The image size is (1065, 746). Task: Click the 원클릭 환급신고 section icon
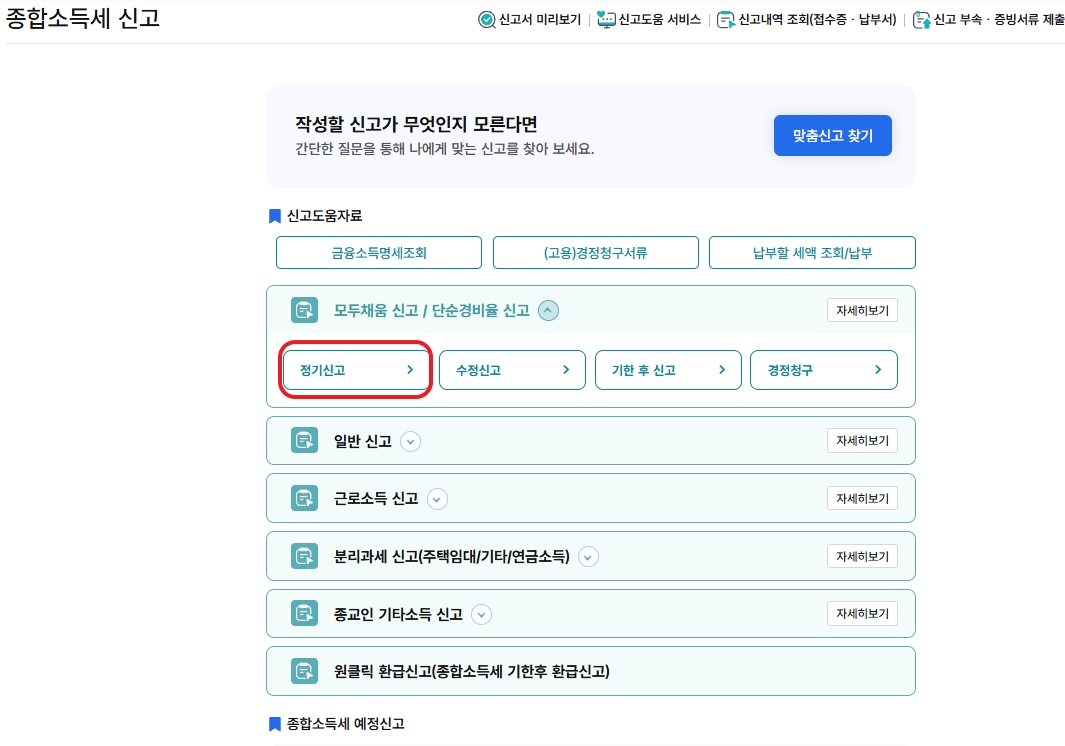304,670
